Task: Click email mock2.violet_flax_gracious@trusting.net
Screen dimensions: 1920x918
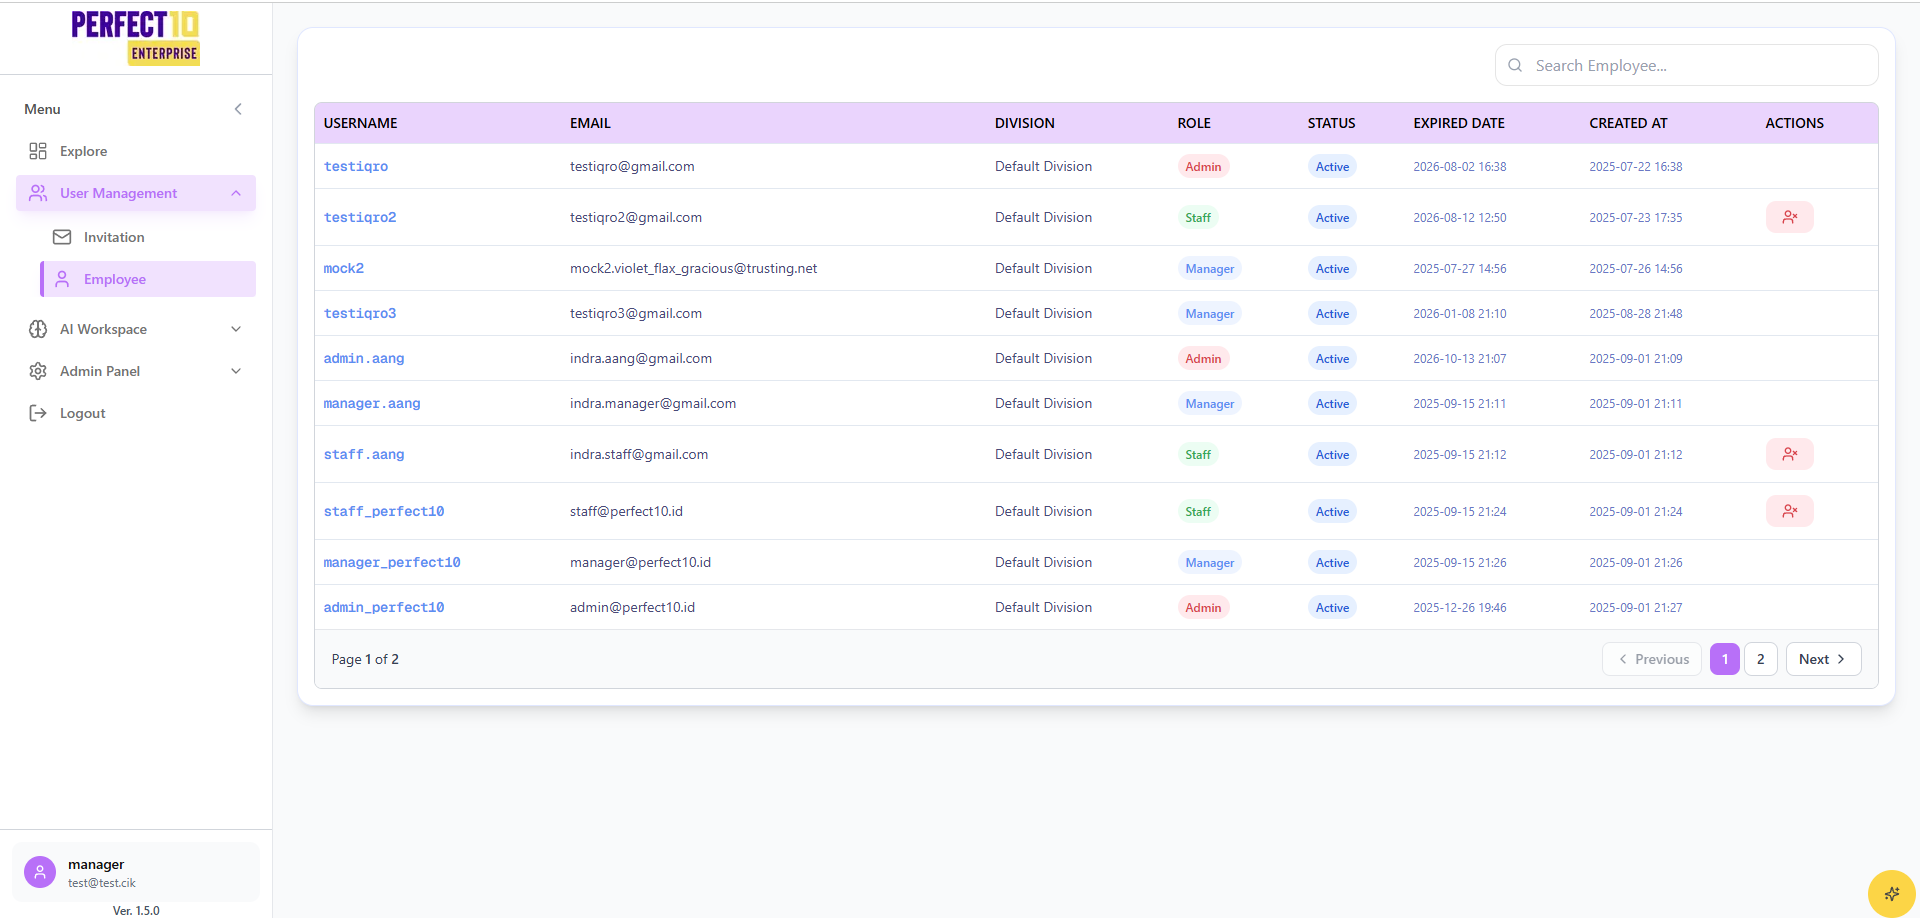Action: tap(694, 268)
